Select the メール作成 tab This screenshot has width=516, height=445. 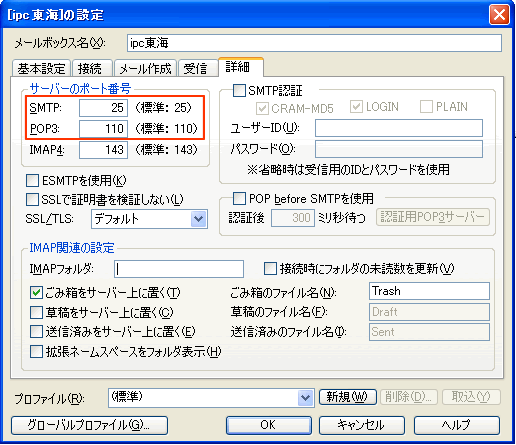tap(145, 69)
